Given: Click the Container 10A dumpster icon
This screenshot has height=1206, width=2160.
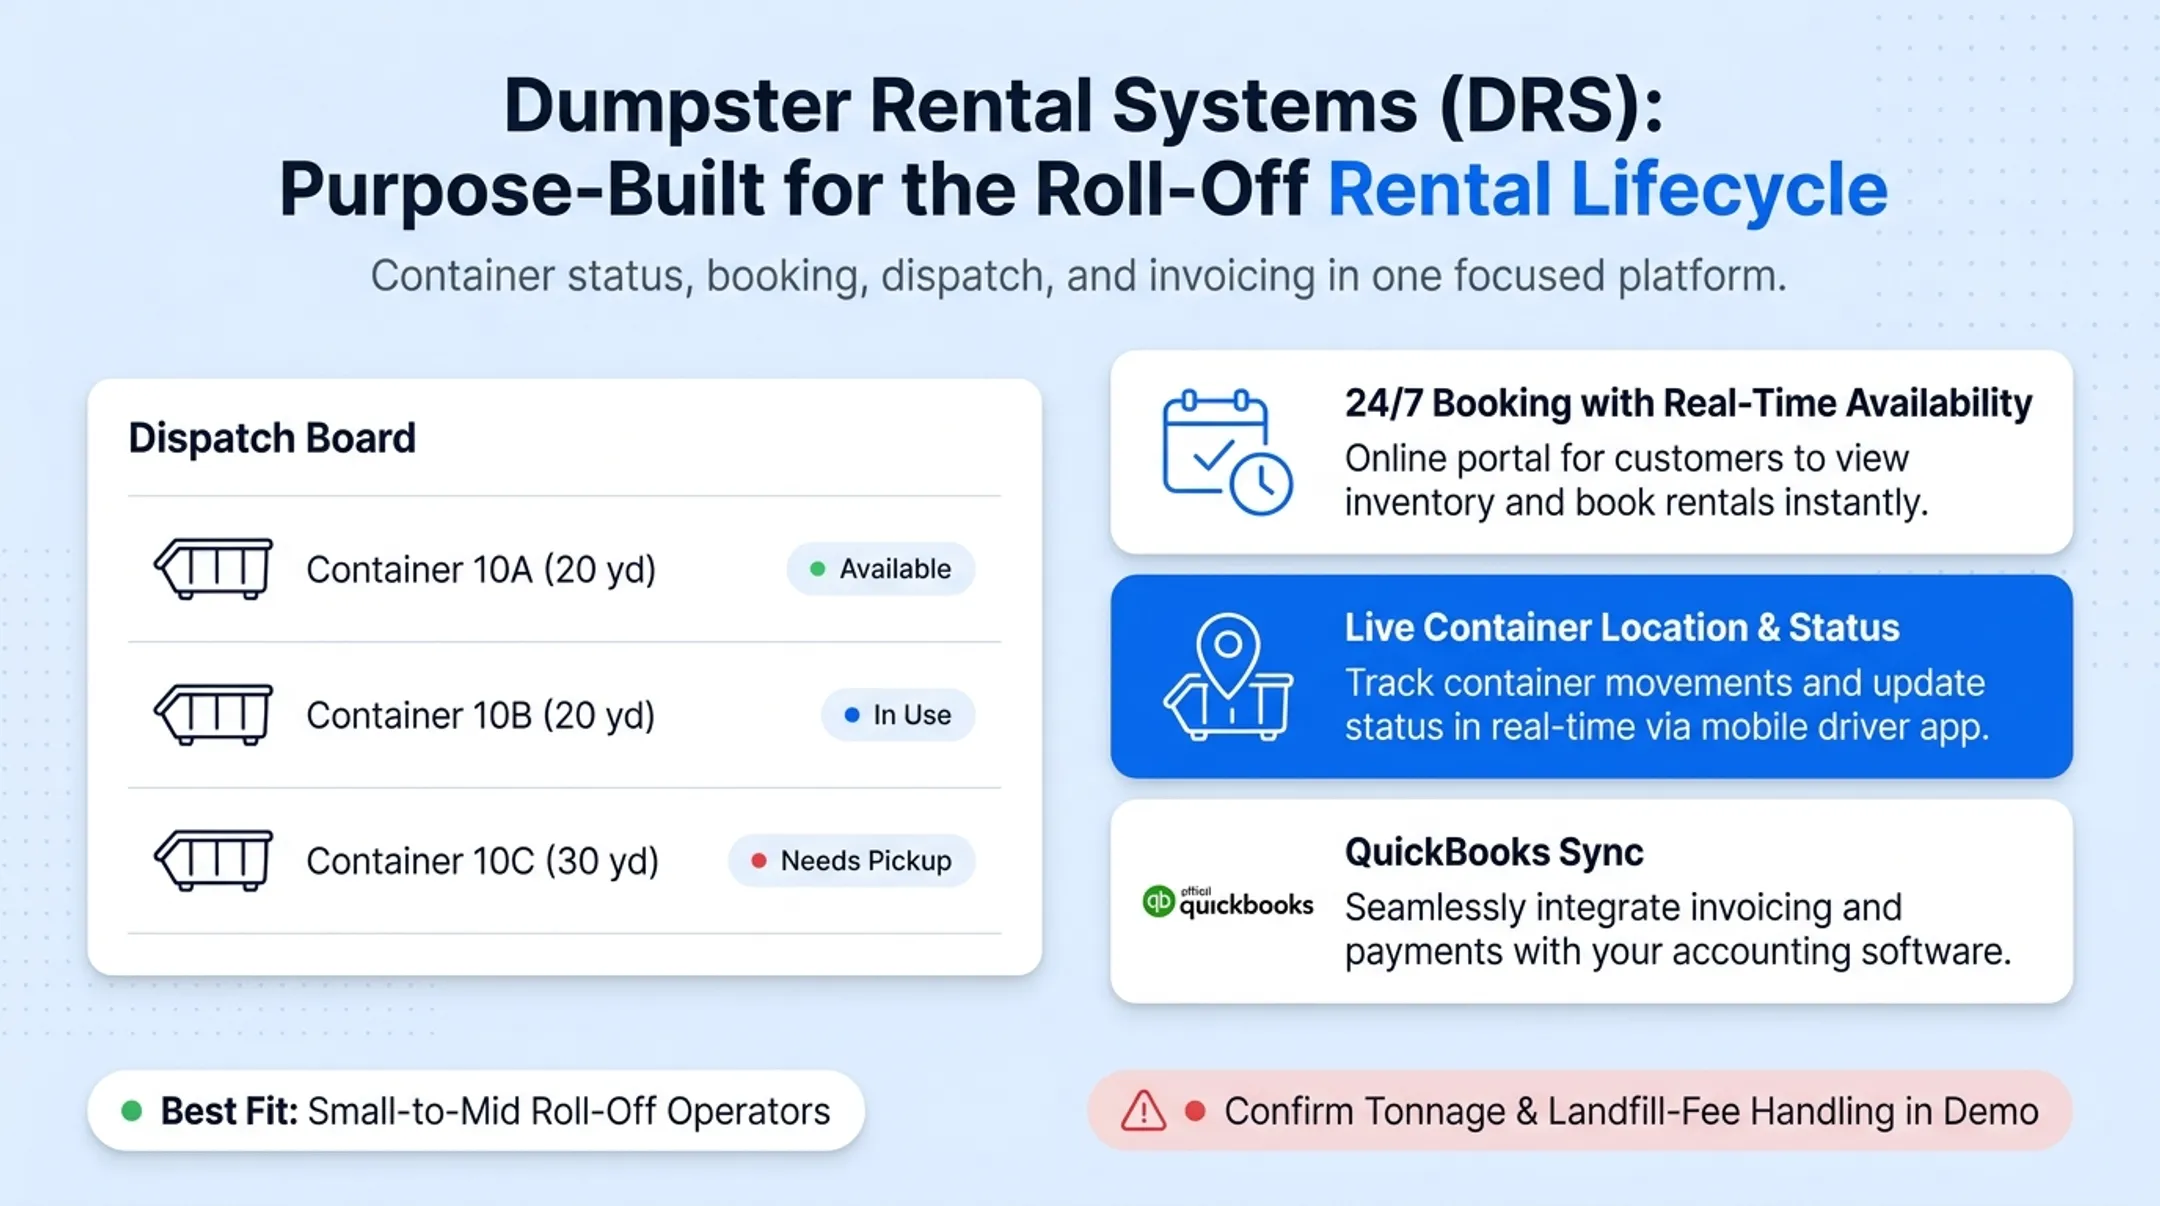Looking at the screenshot, I should [x=213, y=568].
